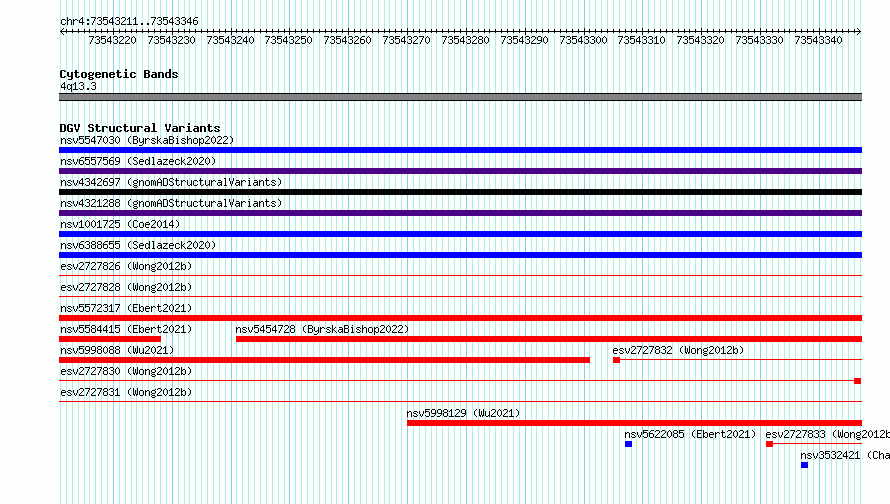
Task: Click the nsv4321288 (gnomADStructuralVariants) label
Action: click(x=171, y=203)
